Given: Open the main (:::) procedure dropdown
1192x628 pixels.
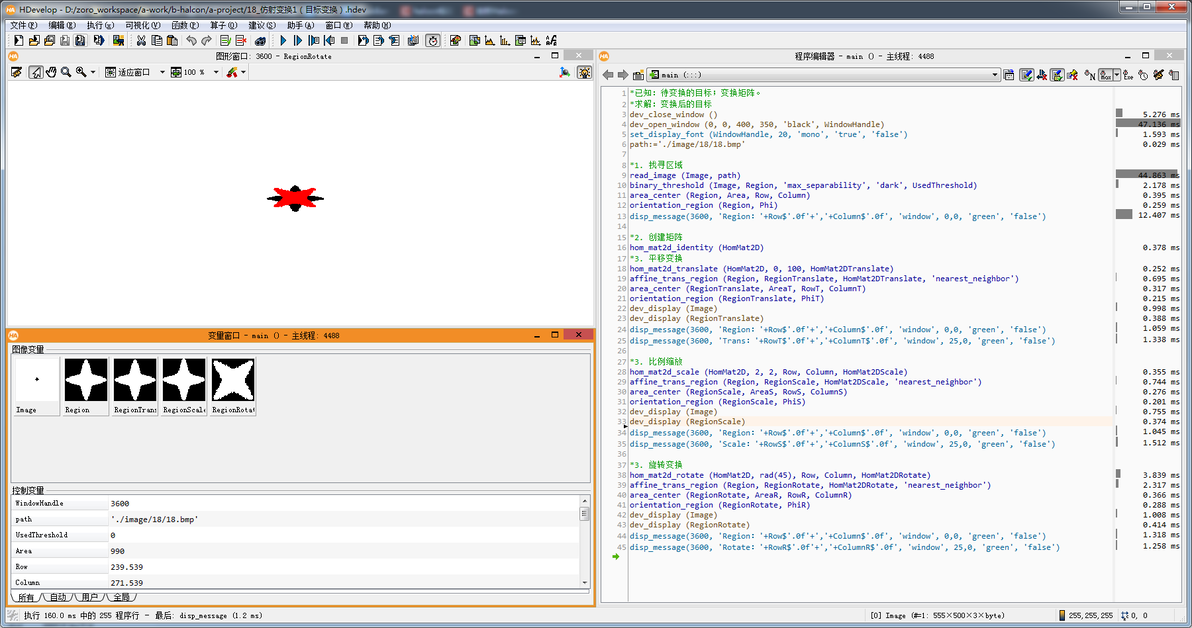Looking at the screenshot, I should pyautogui.click(x=994, y=75).
